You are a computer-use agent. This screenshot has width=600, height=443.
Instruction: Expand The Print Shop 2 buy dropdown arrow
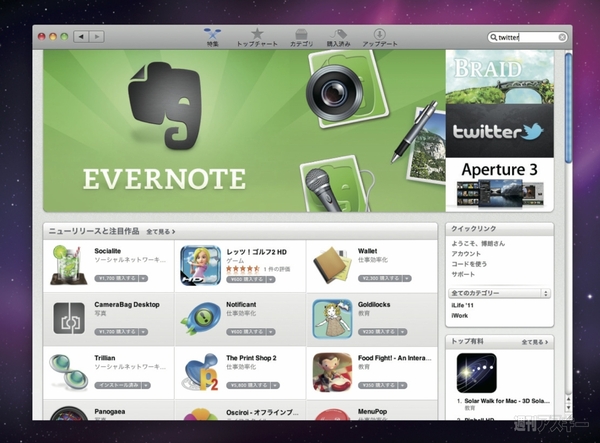(275, 386)
